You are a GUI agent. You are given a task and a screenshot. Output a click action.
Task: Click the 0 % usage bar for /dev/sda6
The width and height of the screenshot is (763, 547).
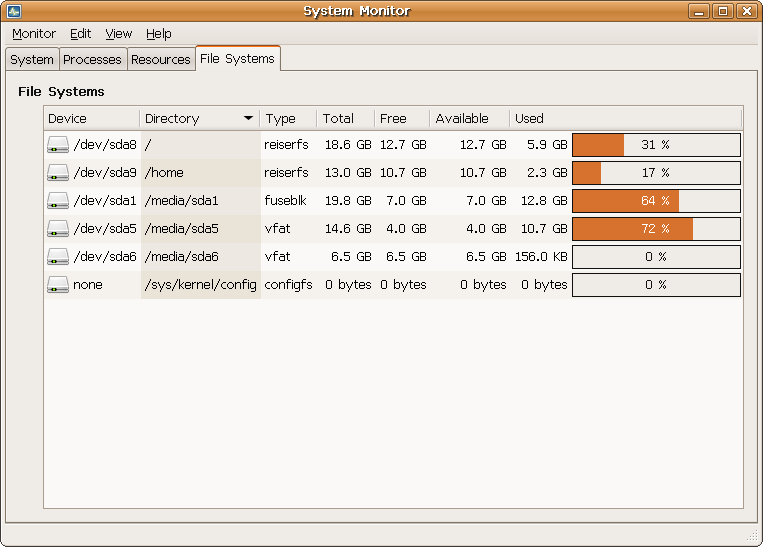pos(656,257)
